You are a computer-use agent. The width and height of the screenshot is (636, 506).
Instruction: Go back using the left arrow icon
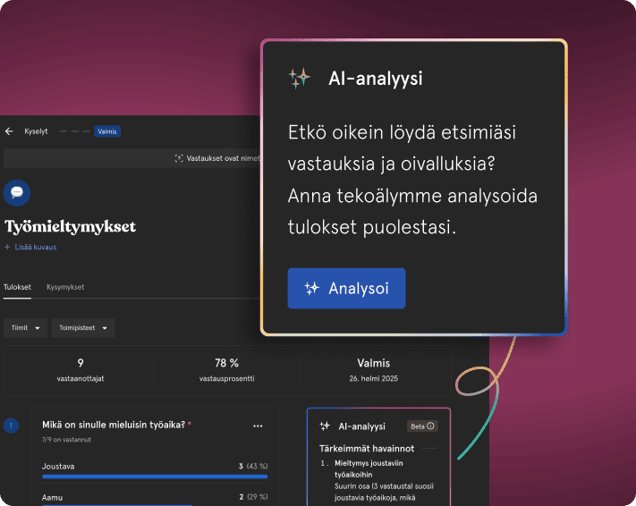[x=9, y=131]
